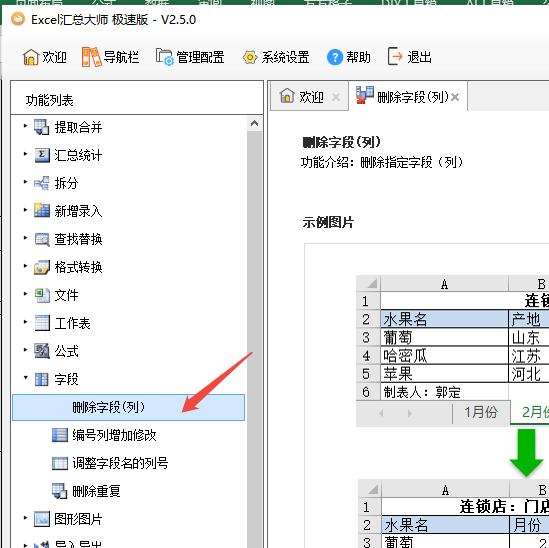Open 系统设置 gear icon
The image size is (549, 548).
(x=250, y=57)
